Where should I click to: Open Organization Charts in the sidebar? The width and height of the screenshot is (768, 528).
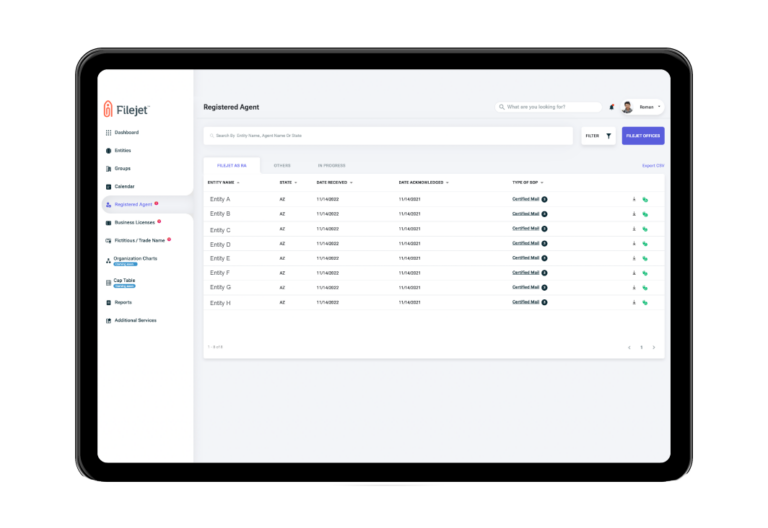132,261
